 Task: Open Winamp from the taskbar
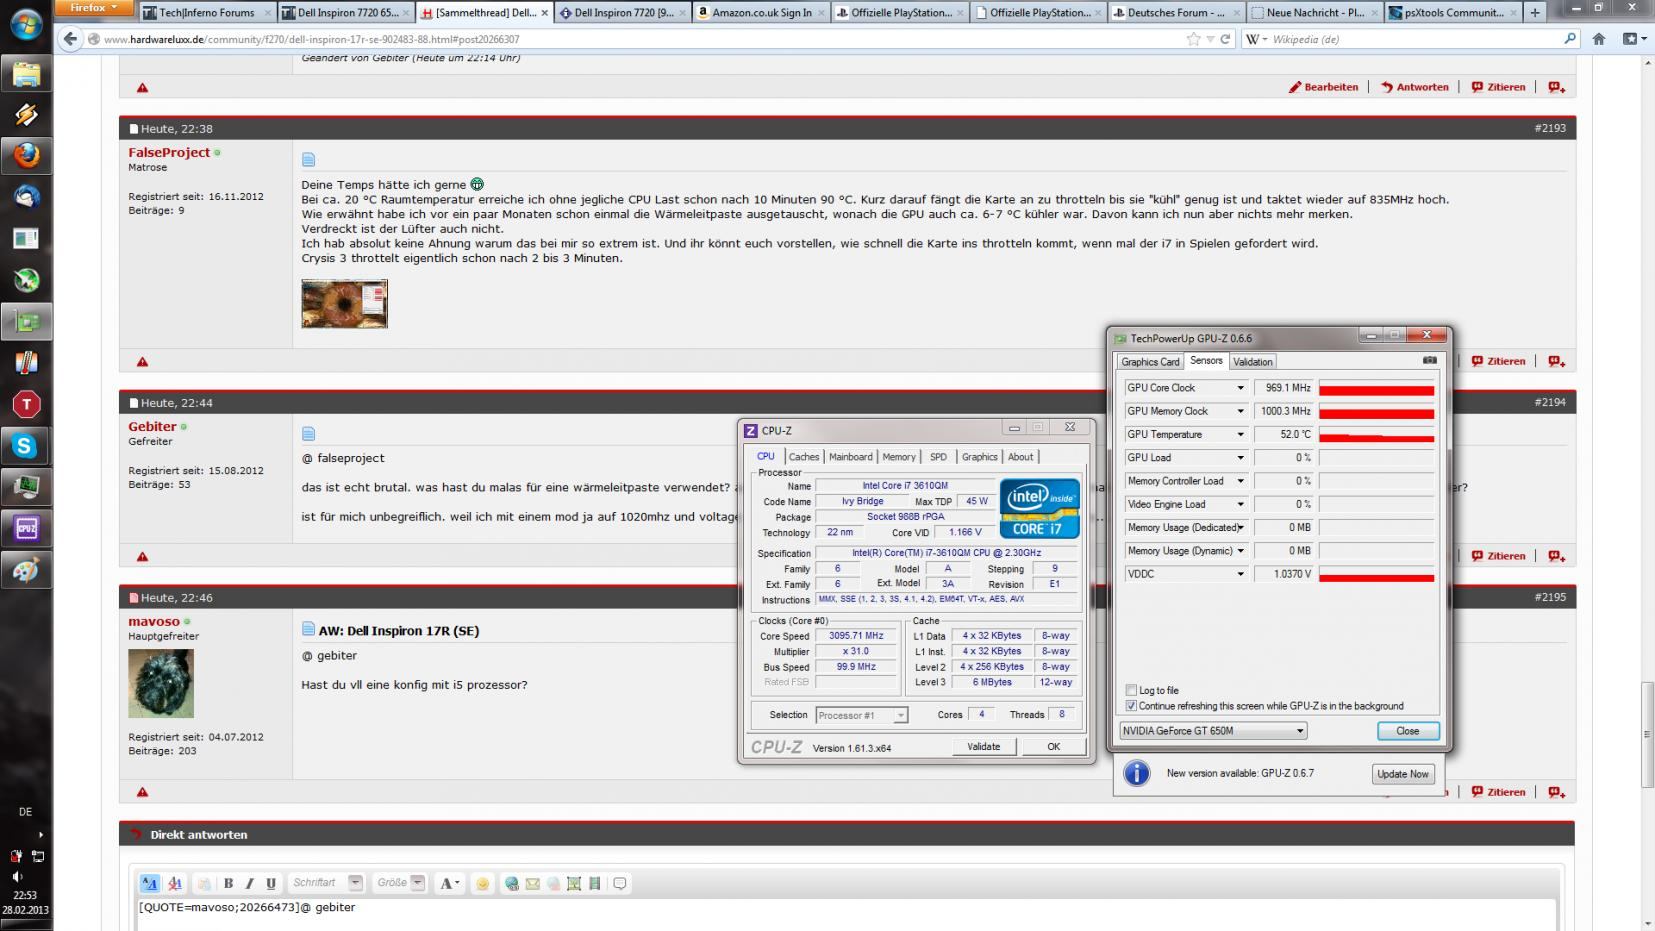26,114
